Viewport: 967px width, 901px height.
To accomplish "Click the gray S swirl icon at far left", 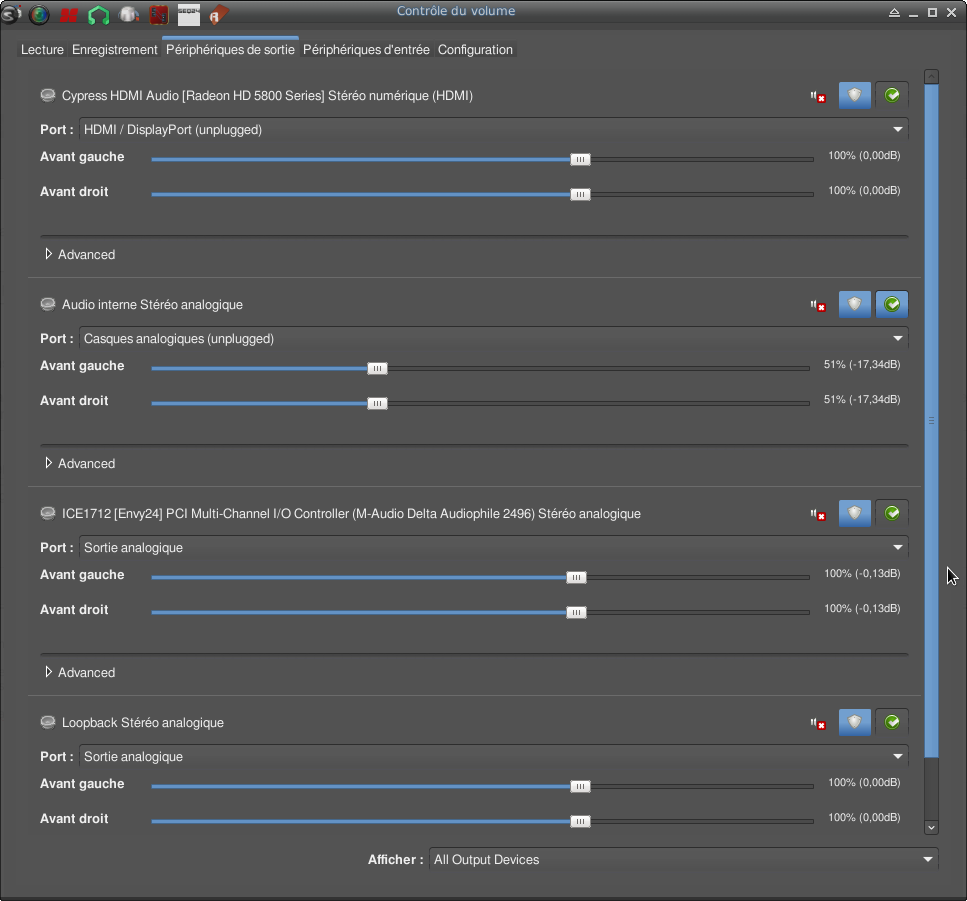I will pos(11,14).
